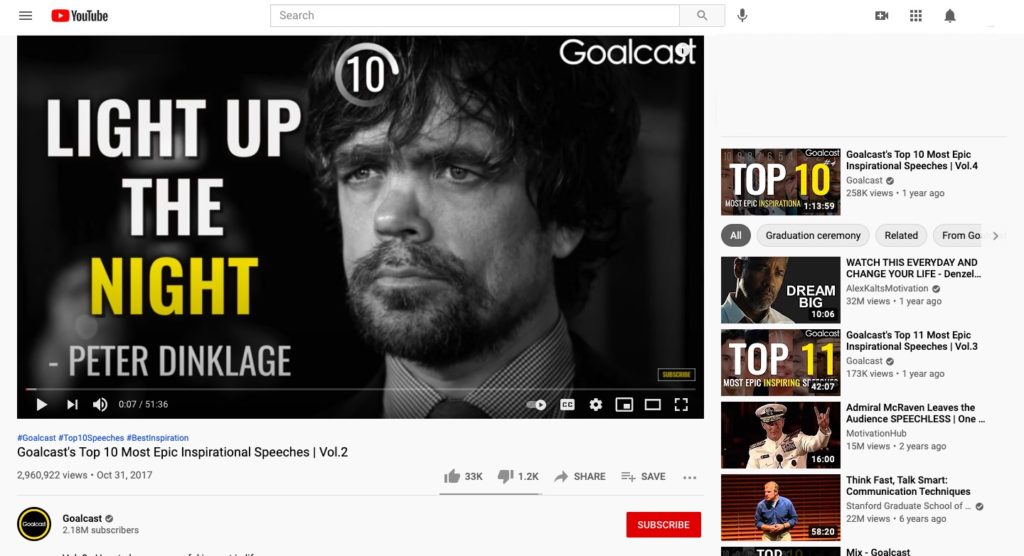The height and width of the screenshot is (556, 1024).
Task: Open the more actions ellipsis menu
Action: 690,478
